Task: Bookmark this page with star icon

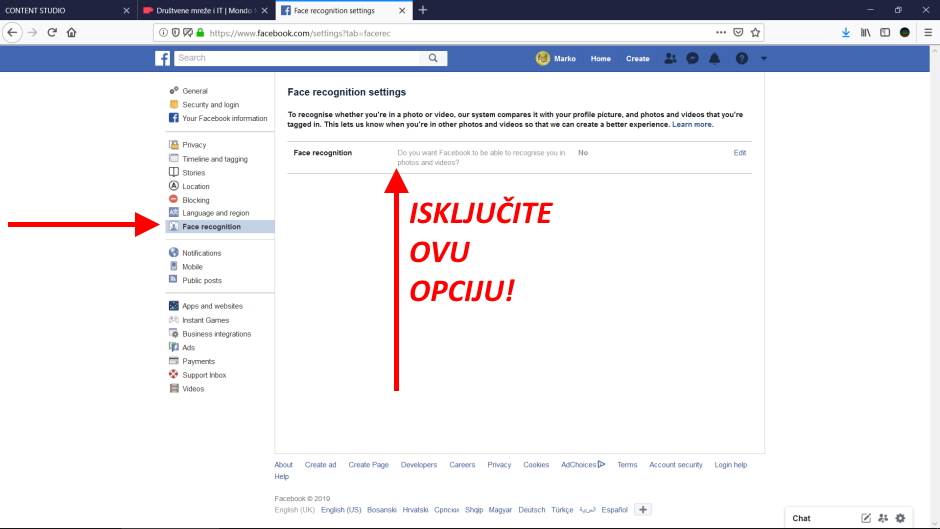Action: (756, 32)
